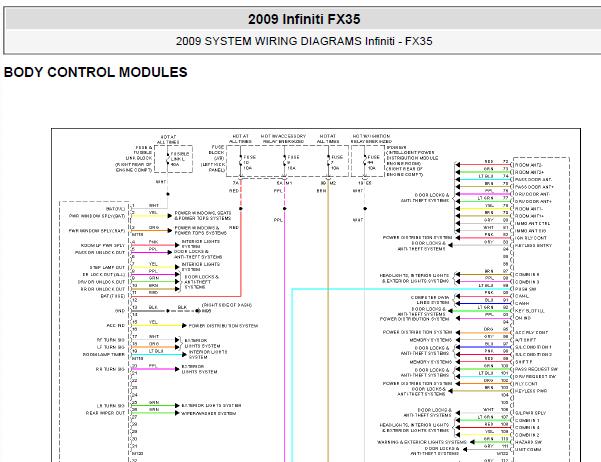Click the 'RF TURN SIG' pin label
601x462 pixels.
(x=111, y=340)
